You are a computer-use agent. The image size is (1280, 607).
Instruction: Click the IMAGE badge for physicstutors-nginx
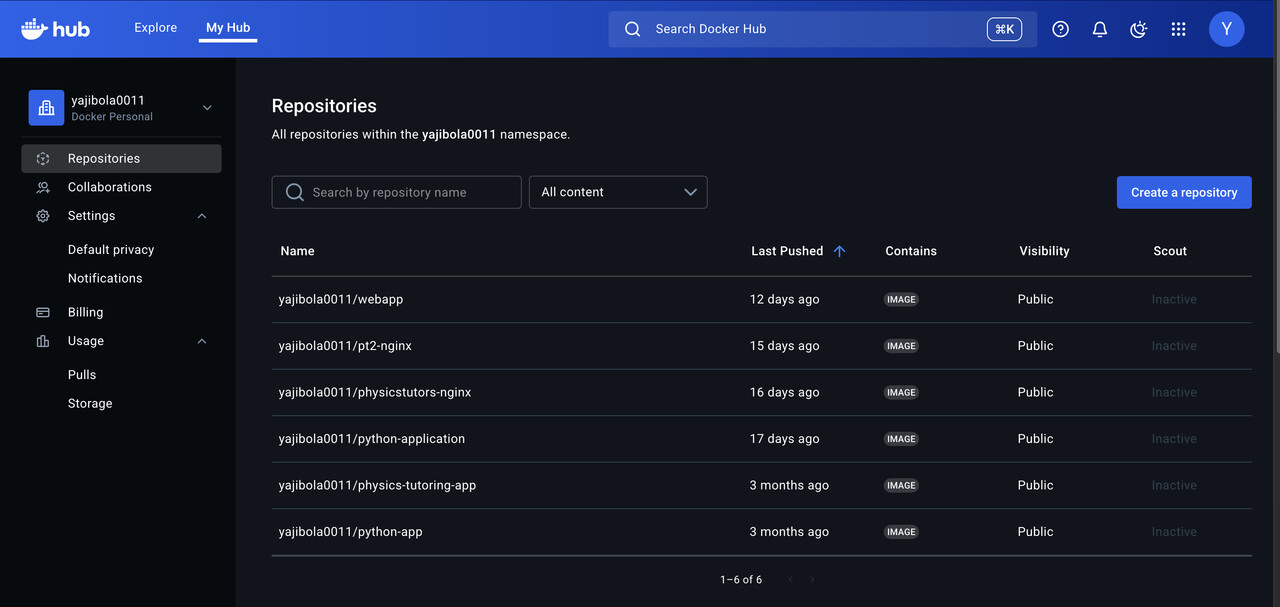tap(901, 393)
